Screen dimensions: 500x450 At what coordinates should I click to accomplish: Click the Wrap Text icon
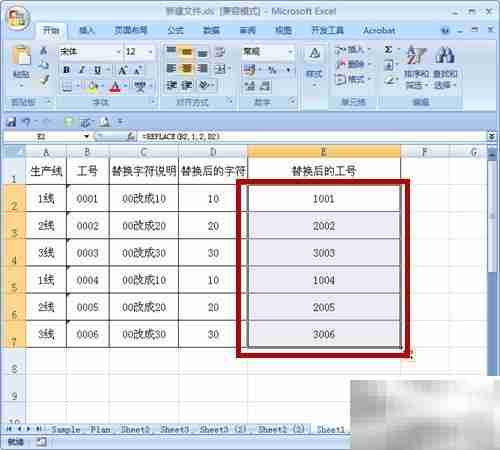pos(220,52)
